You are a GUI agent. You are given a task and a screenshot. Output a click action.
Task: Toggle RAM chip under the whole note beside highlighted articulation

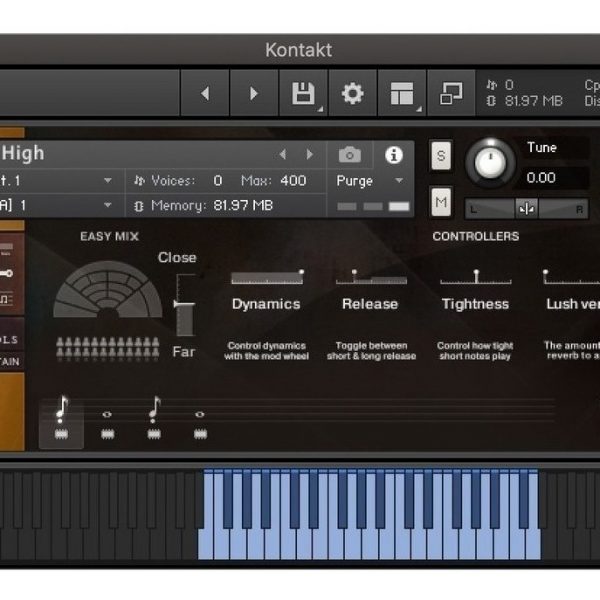(108, 434)
